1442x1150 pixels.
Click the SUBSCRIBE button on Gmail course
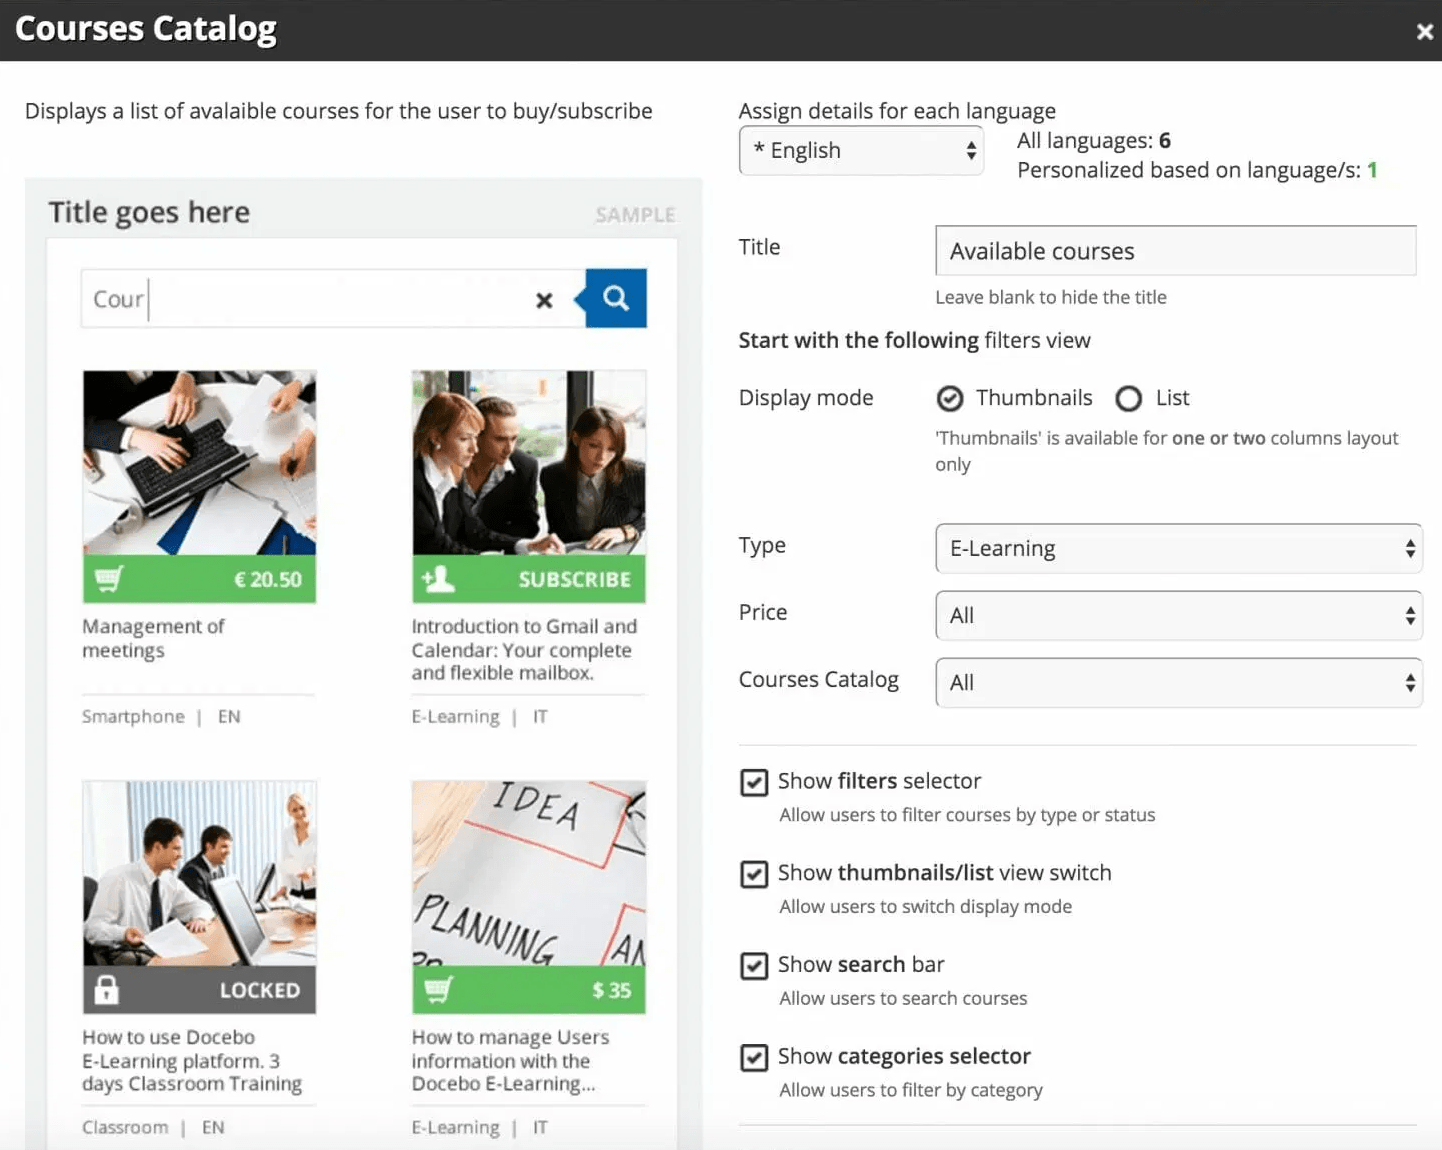click(x=574, y=580)
